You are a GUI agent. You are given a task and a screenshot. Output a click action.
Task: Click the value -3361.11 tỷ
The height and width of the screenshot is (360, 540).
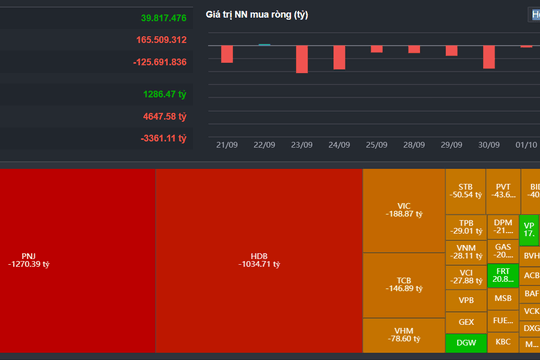164,138
